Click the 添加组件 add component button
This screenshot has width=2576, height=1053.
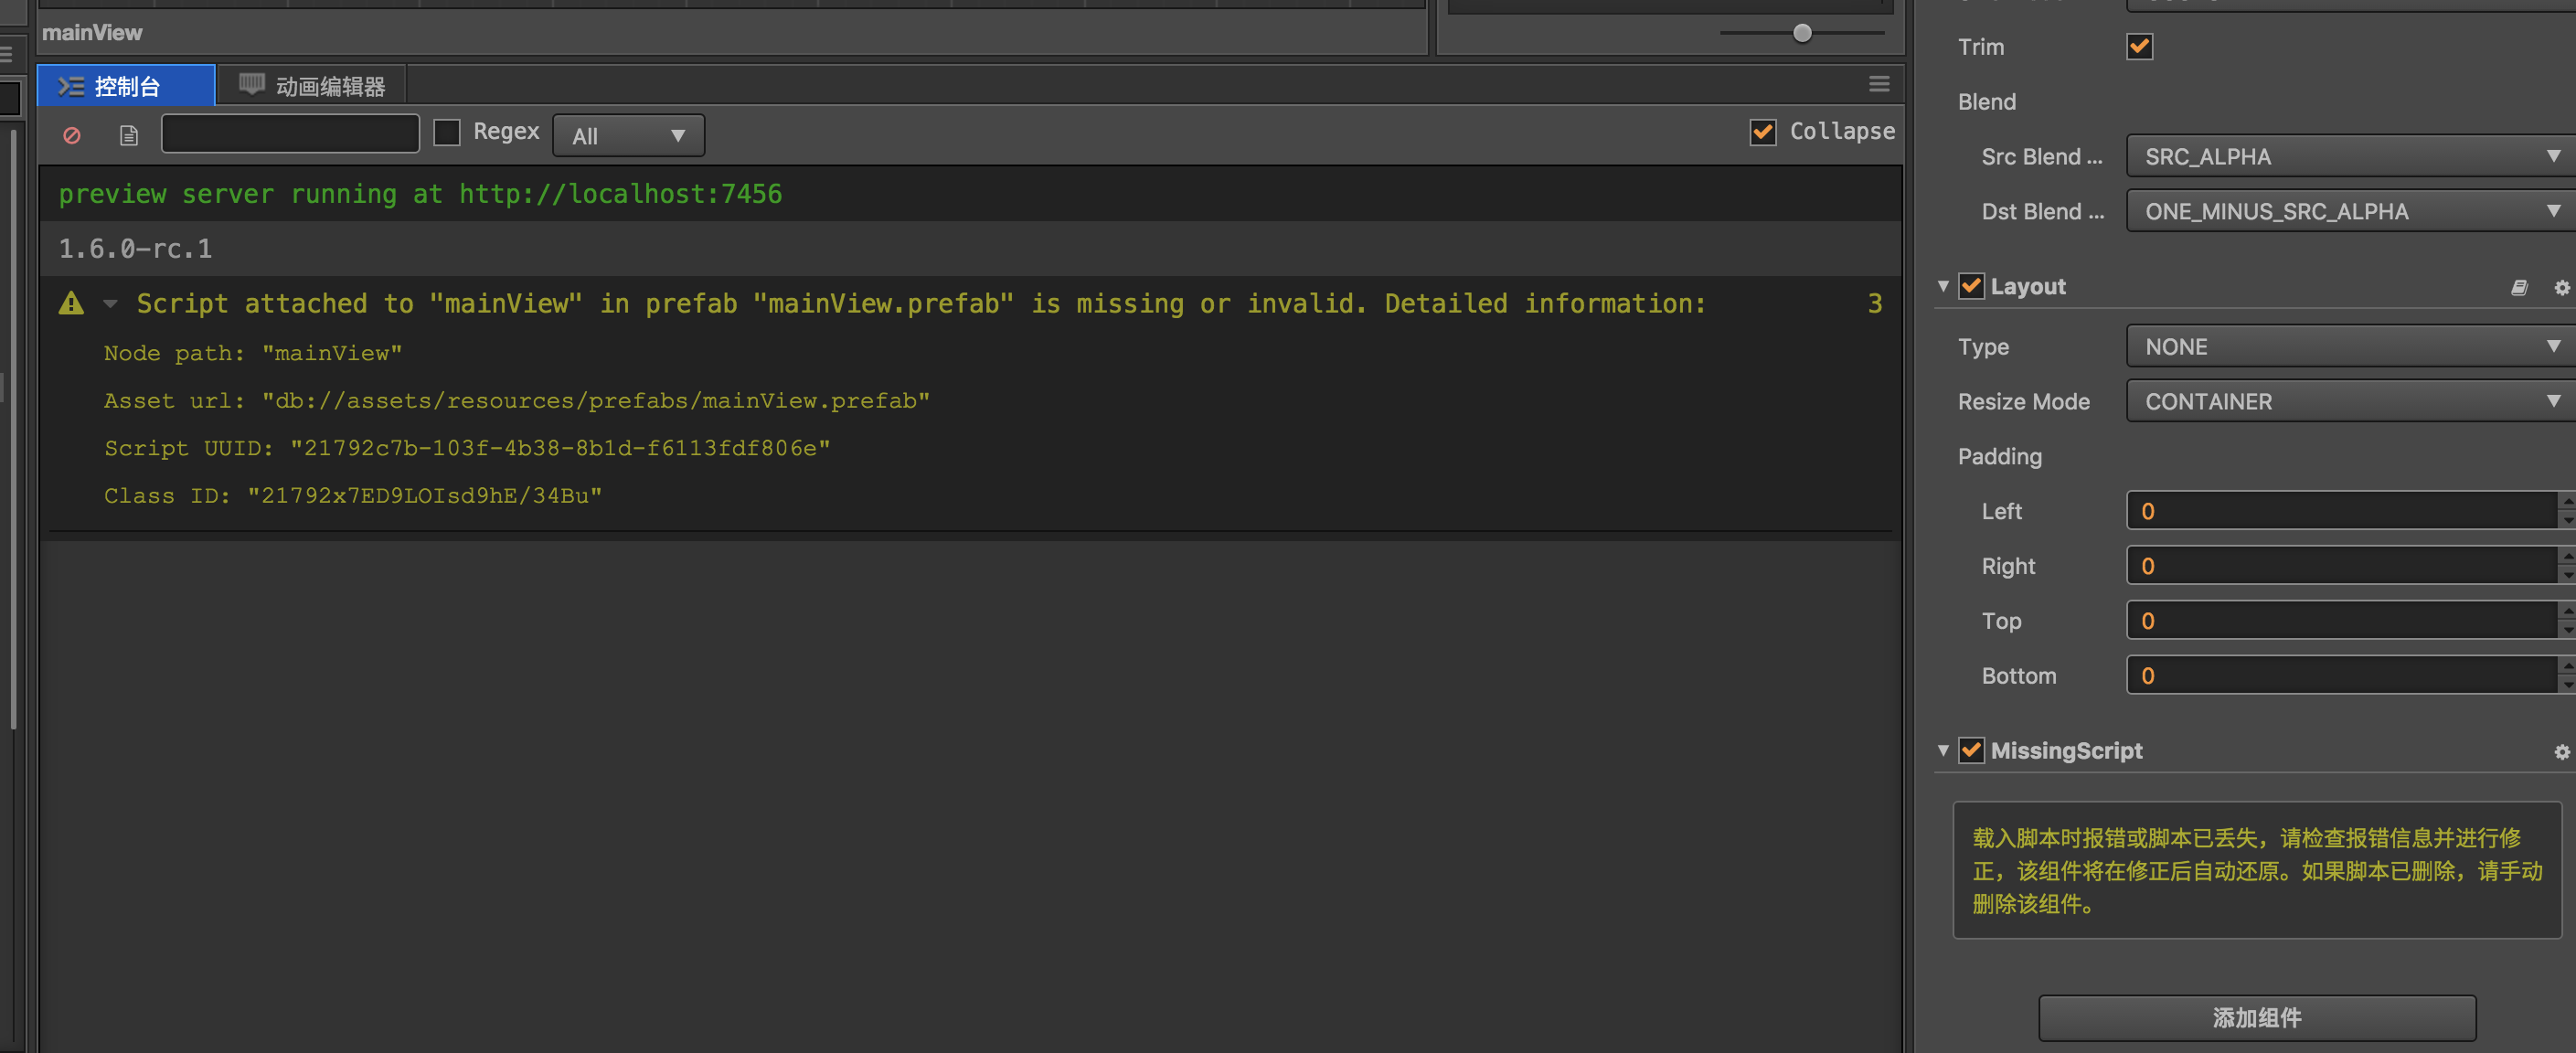click(2256, 1017)
